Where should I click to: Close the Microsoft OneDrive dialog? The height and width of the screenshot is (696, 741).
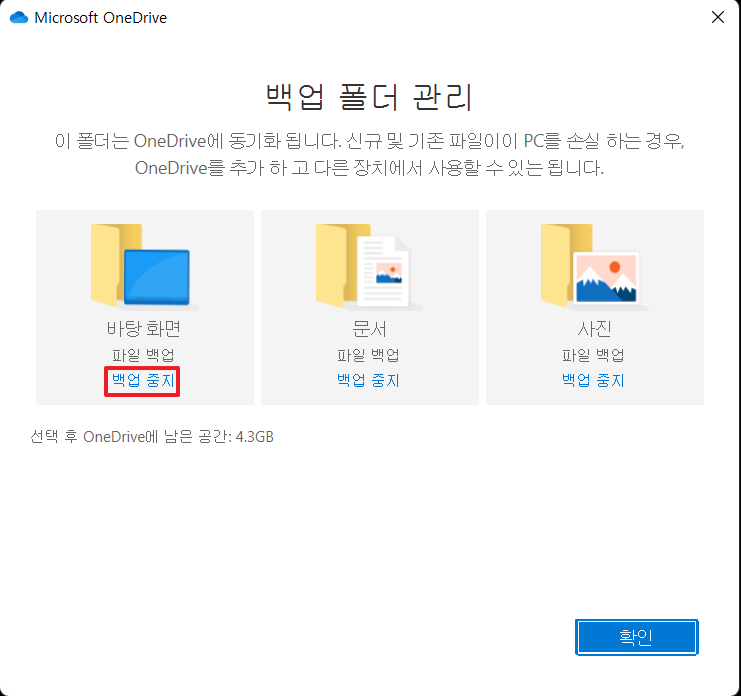coord(718,17)
